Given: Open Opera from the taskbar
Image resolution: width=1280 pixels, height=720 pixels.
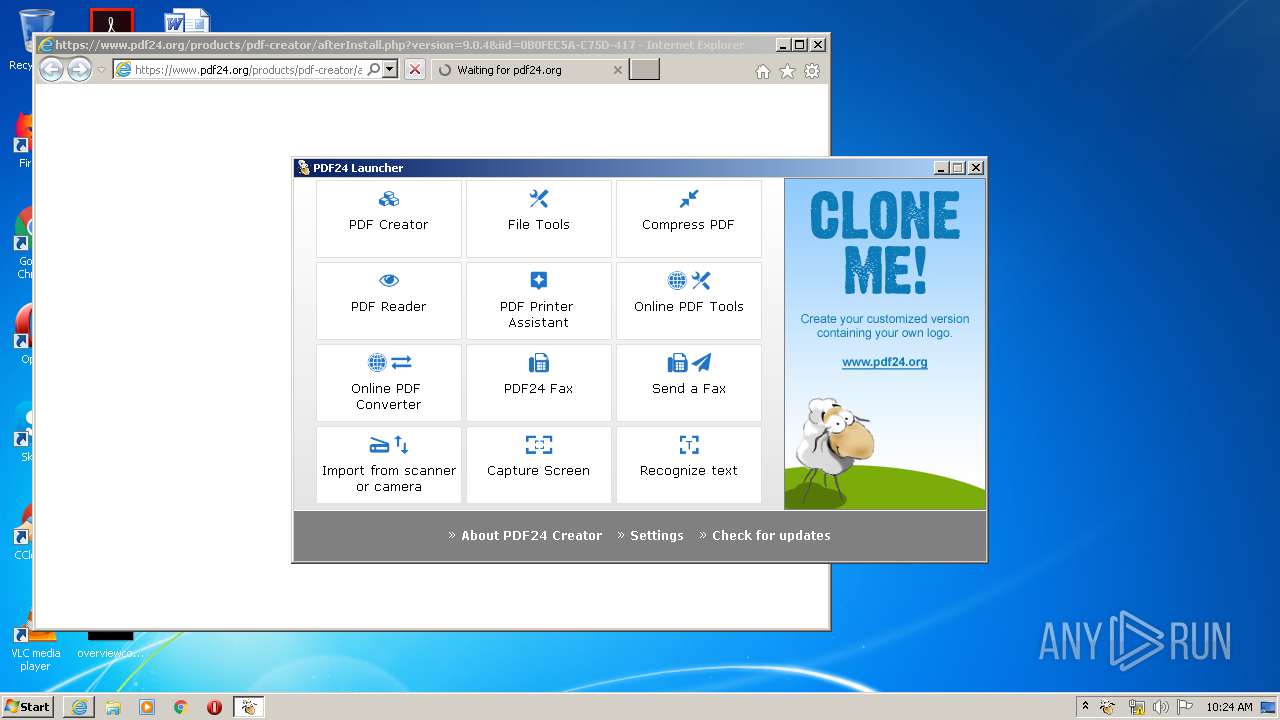Looking at the screenshot, I should [x=214, y=707].
